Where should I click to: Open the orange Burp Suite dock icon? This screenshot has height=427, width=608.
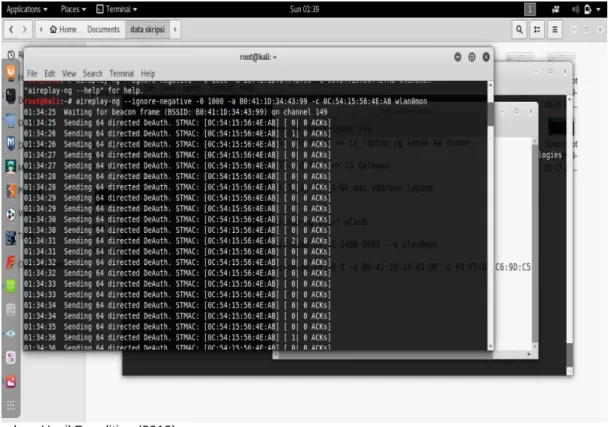click(x=11, y=190)
